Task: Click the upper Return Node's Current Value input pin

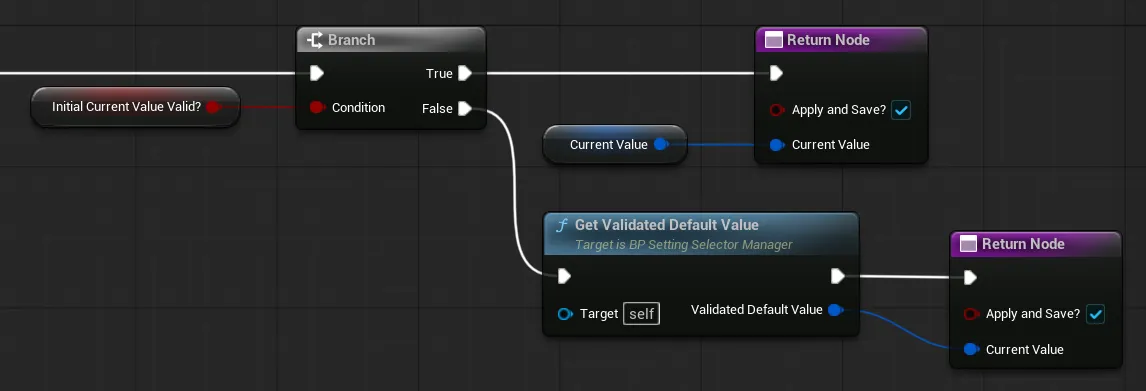Action: (777, 145)
